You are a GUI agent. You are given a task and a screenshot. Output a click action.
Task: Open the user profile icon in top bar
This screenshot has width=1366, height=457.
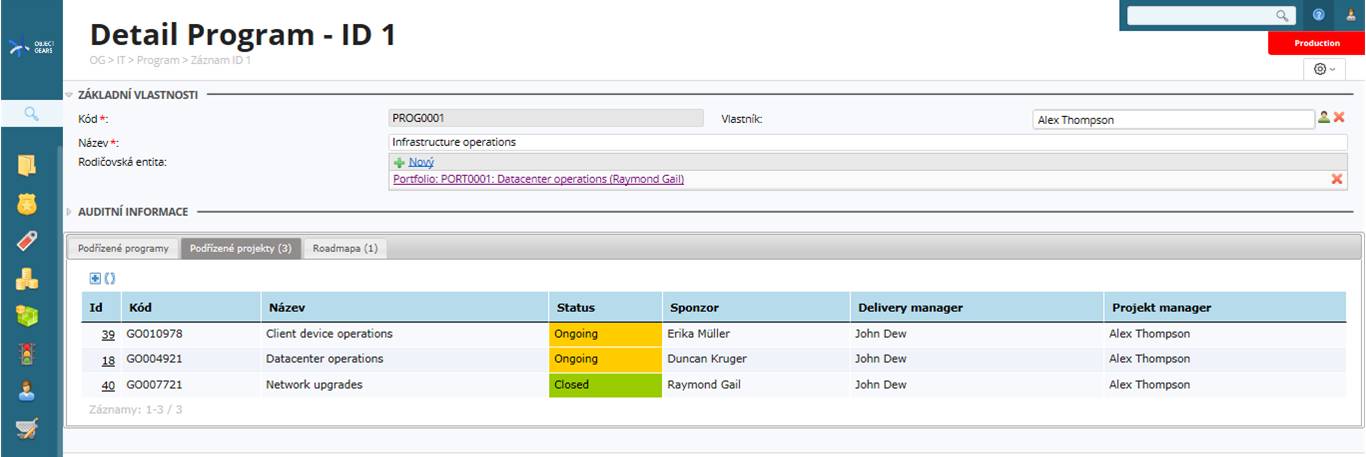1351,15
